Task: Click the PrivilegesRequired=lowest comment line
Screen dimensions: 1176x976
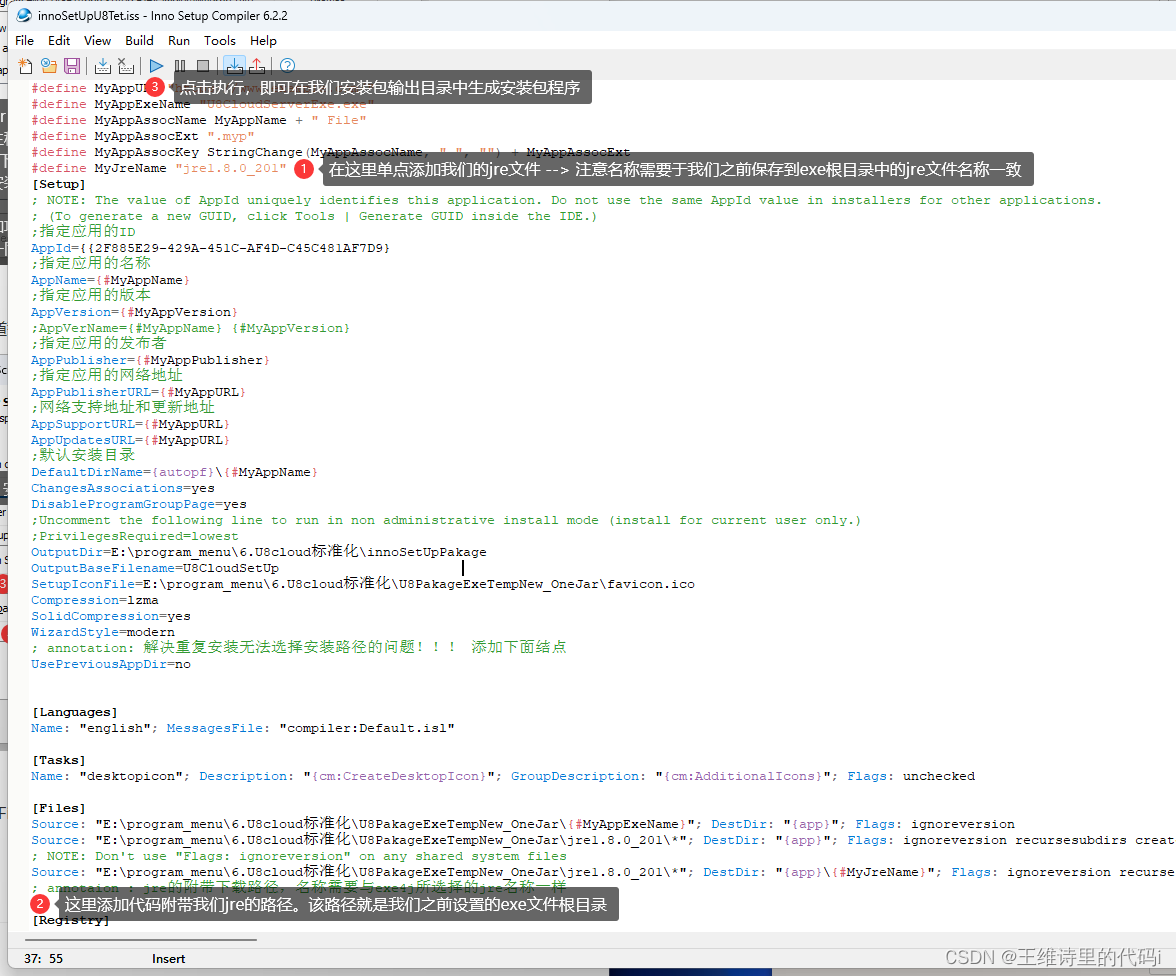Action: 135,536
